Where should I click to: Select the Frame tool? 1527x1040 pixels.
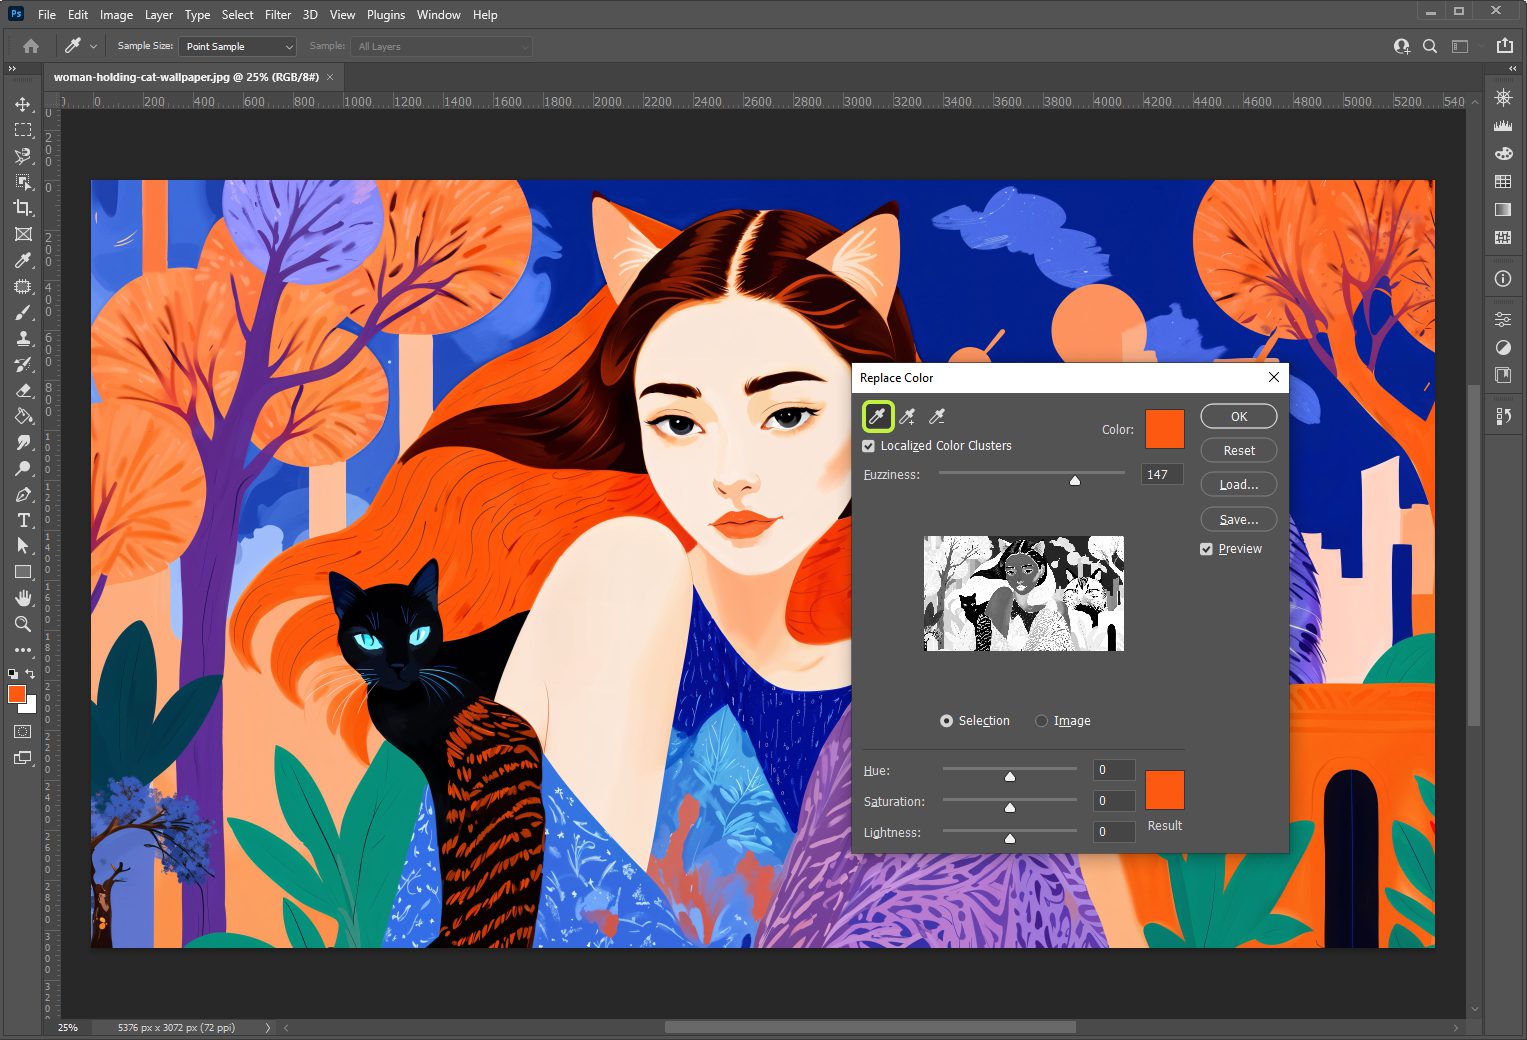tap(23, 234)
